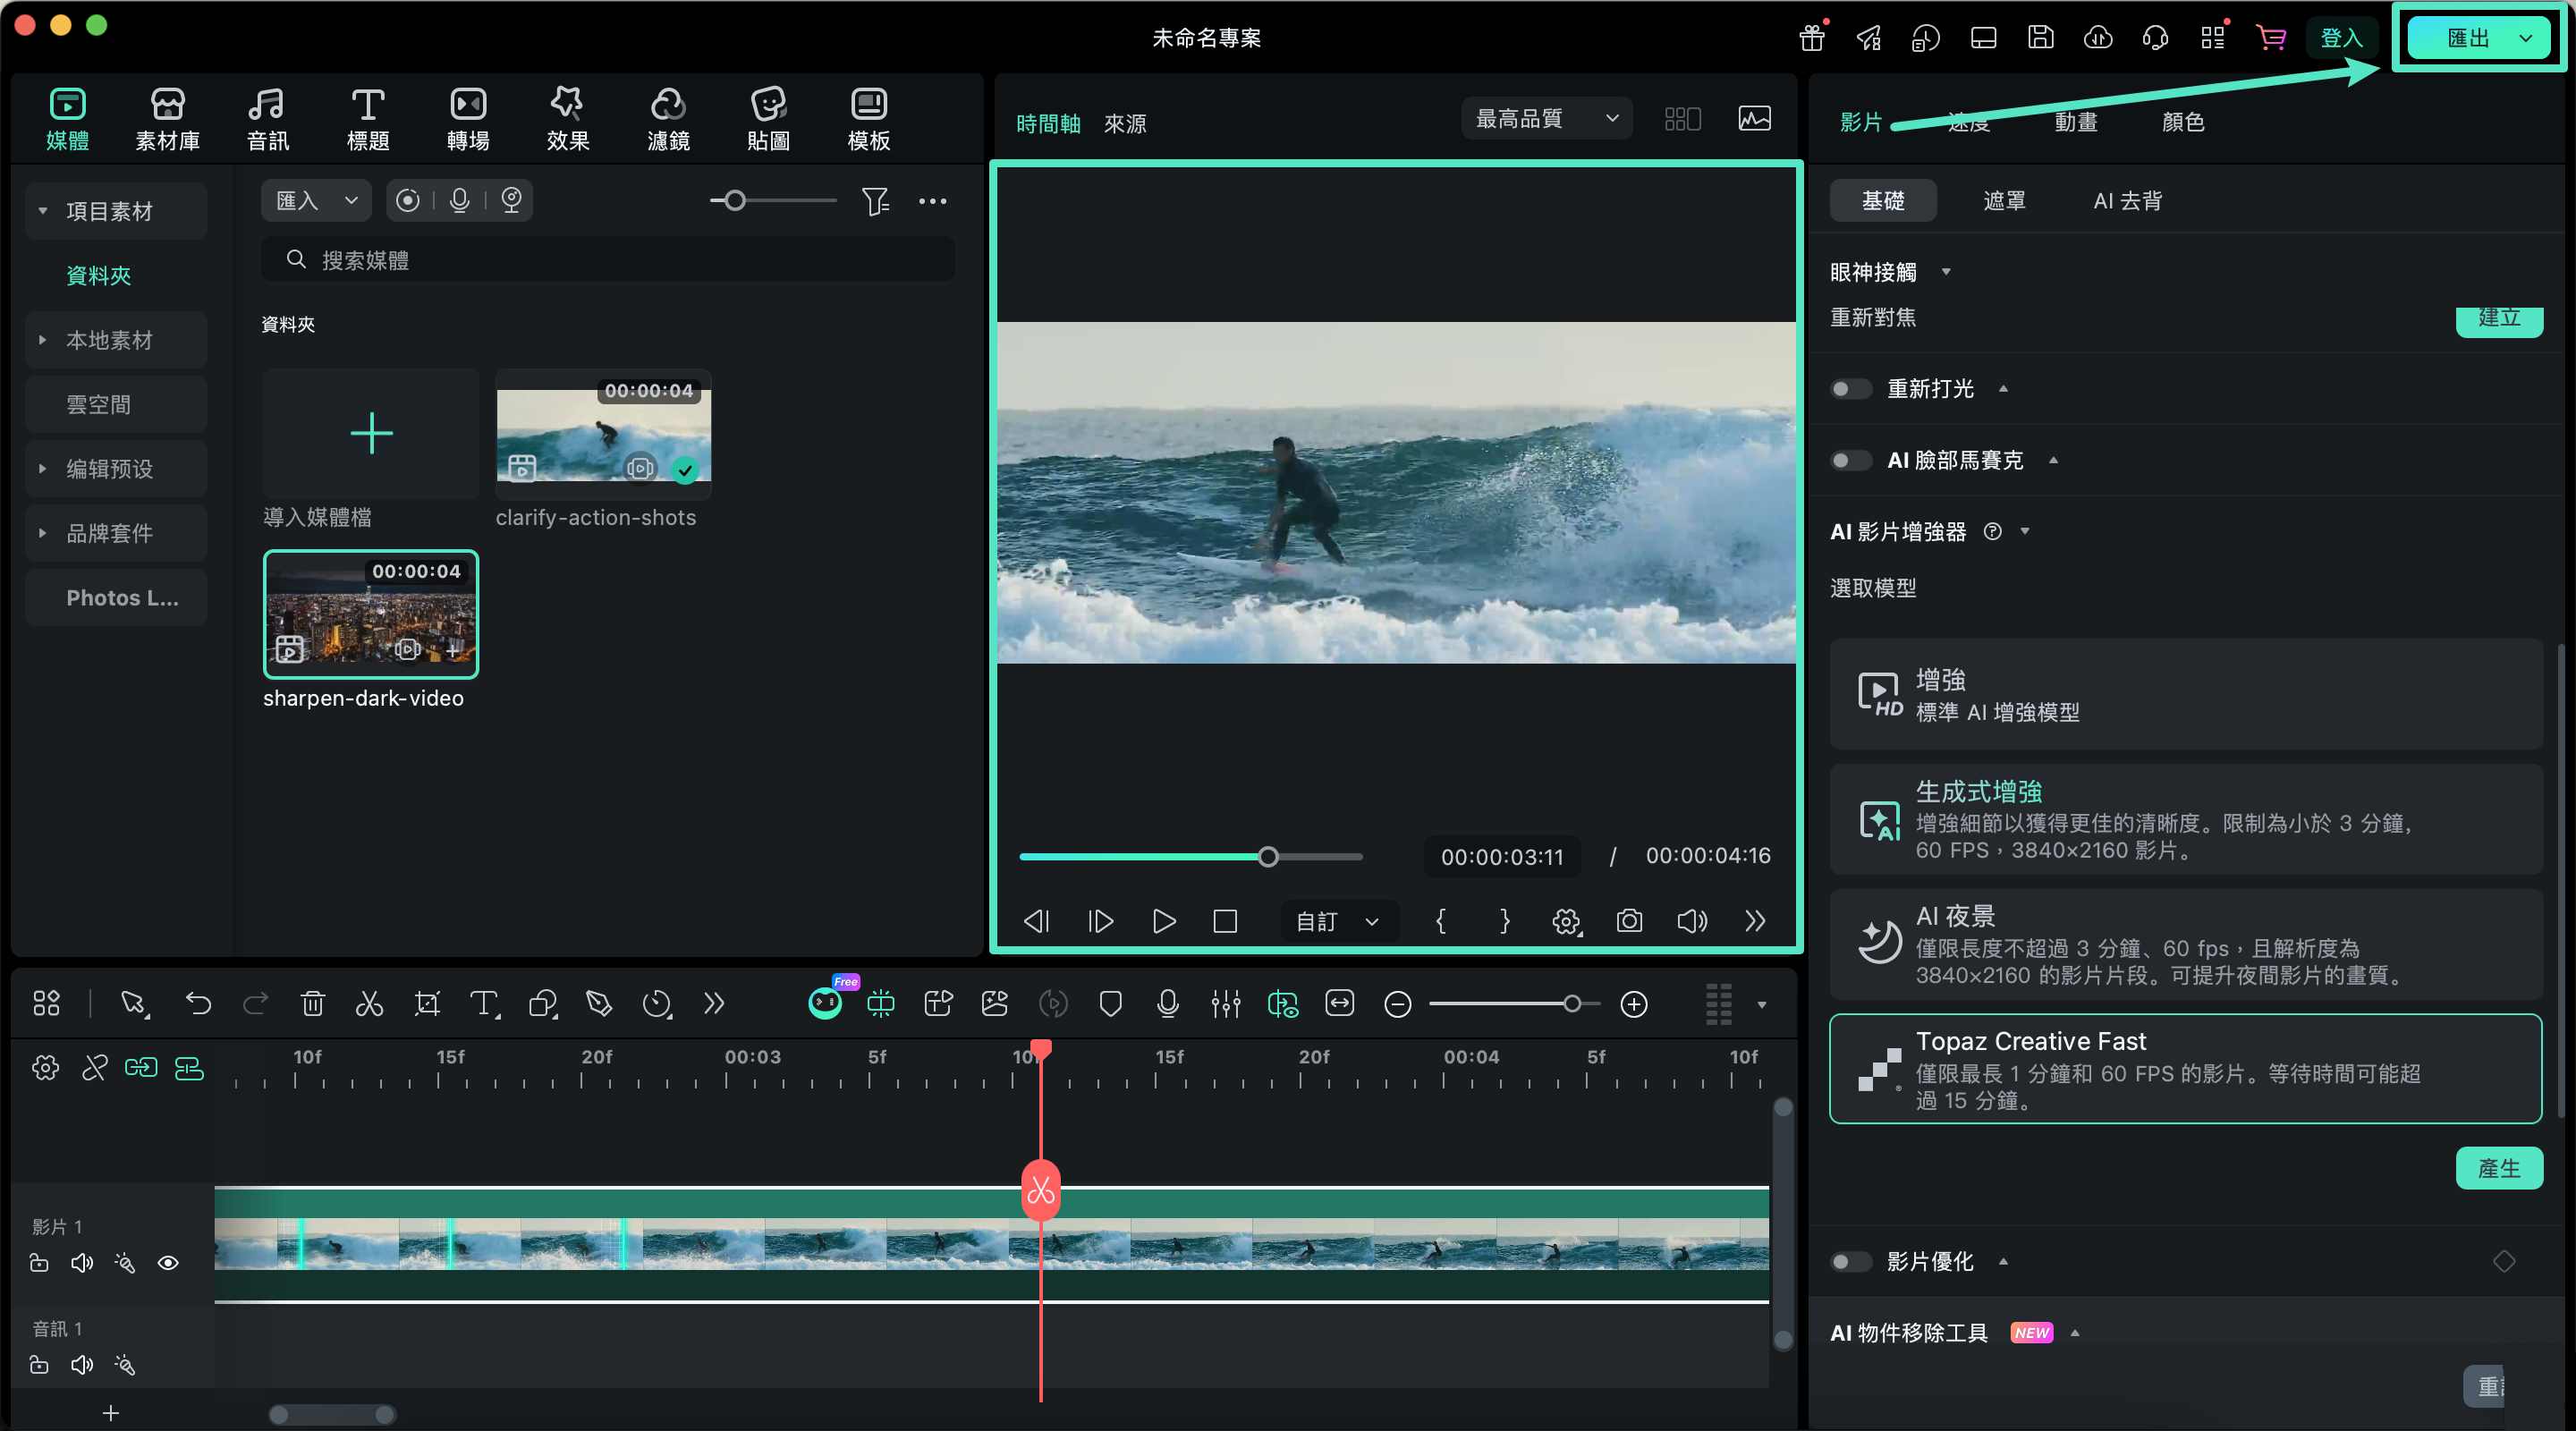The width and height of the screenshot is (2576, 1431).
Task: Select the sharpen-dark-video thumbnail
Action: click(x=370, y=613)
